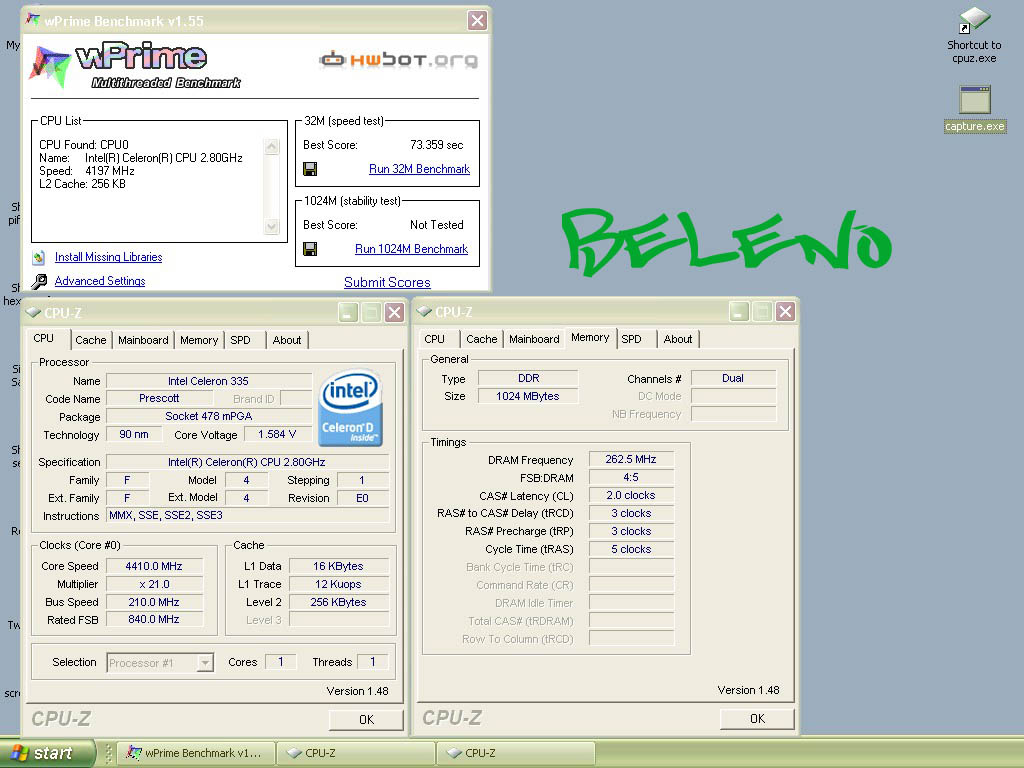Image resolution: width=1024 pixels, height=768 pixels.
Task: Click the Install Missing Libraries icon
Action: 39,257
